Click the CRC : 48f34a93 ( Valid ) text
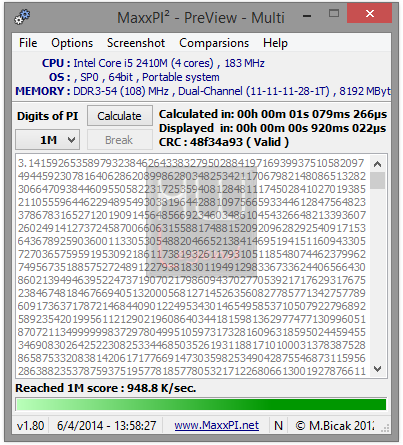Image resolution: width=403 pixels, height=445 pixels. (224, 142)
